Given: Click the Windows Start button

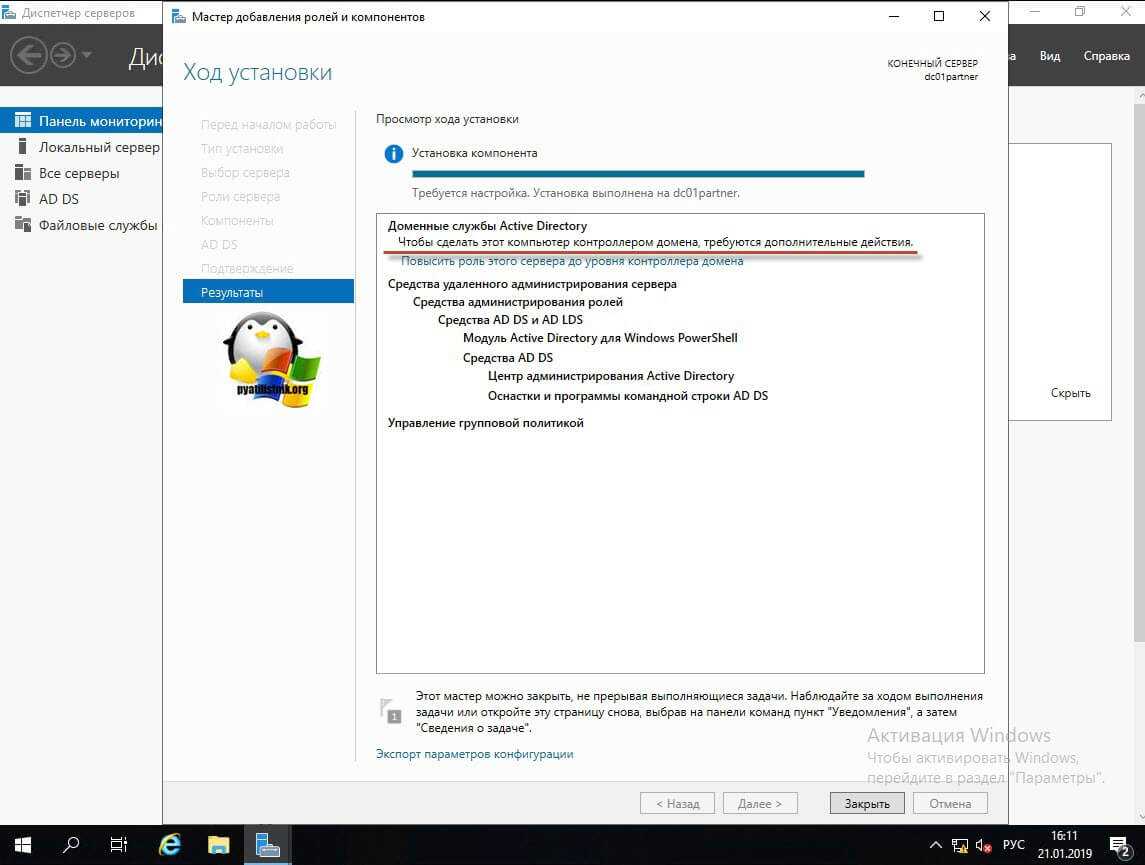Looking at the screenshot, I should [22, 844].
